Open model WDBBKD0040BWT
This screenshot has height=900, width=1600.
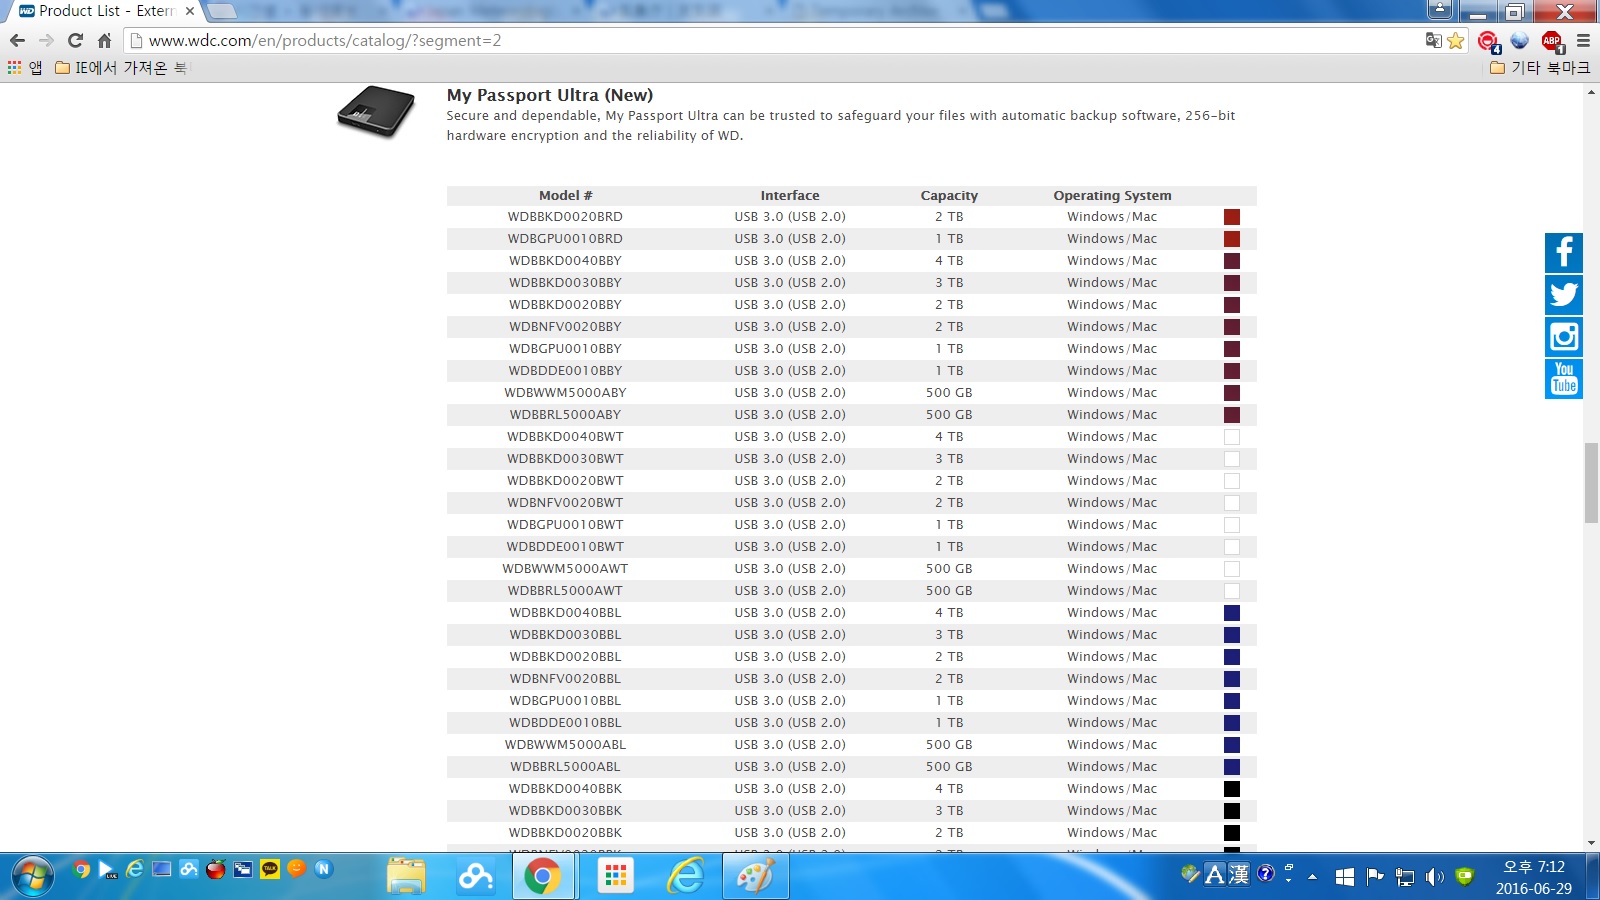point(565,437)
